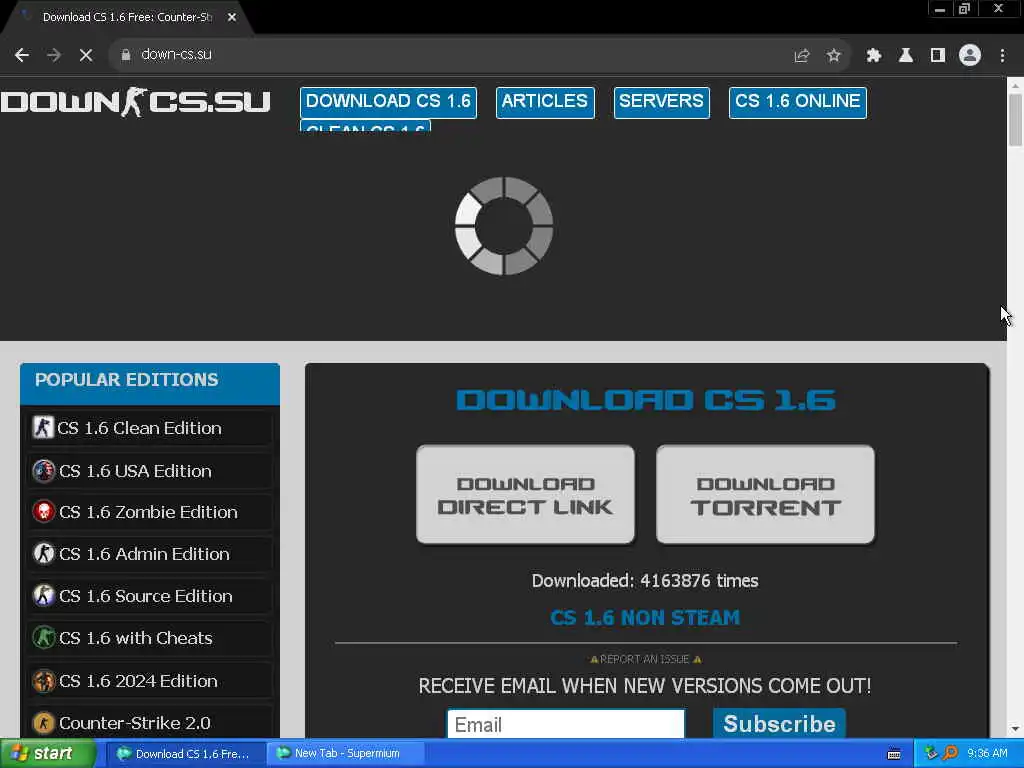Screen dimensions: 1024x768
Task: Open CS 1.6 USA Edition
Action: (x=150, y=471)
